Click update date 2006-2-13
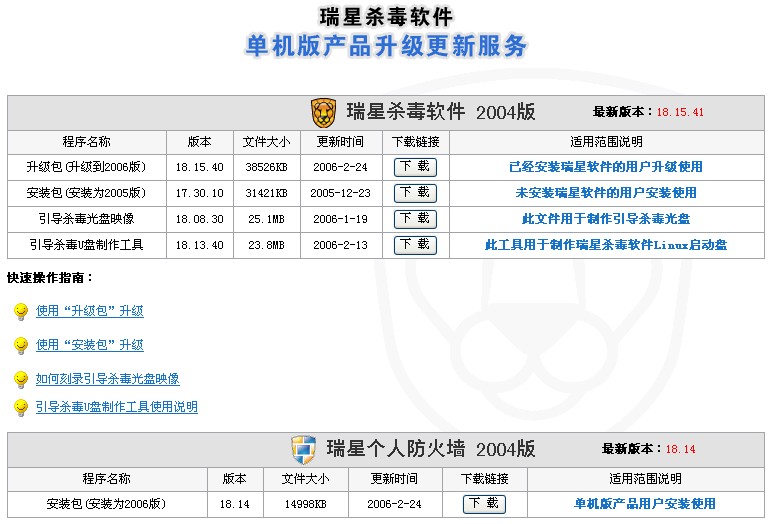 [340, 245]
